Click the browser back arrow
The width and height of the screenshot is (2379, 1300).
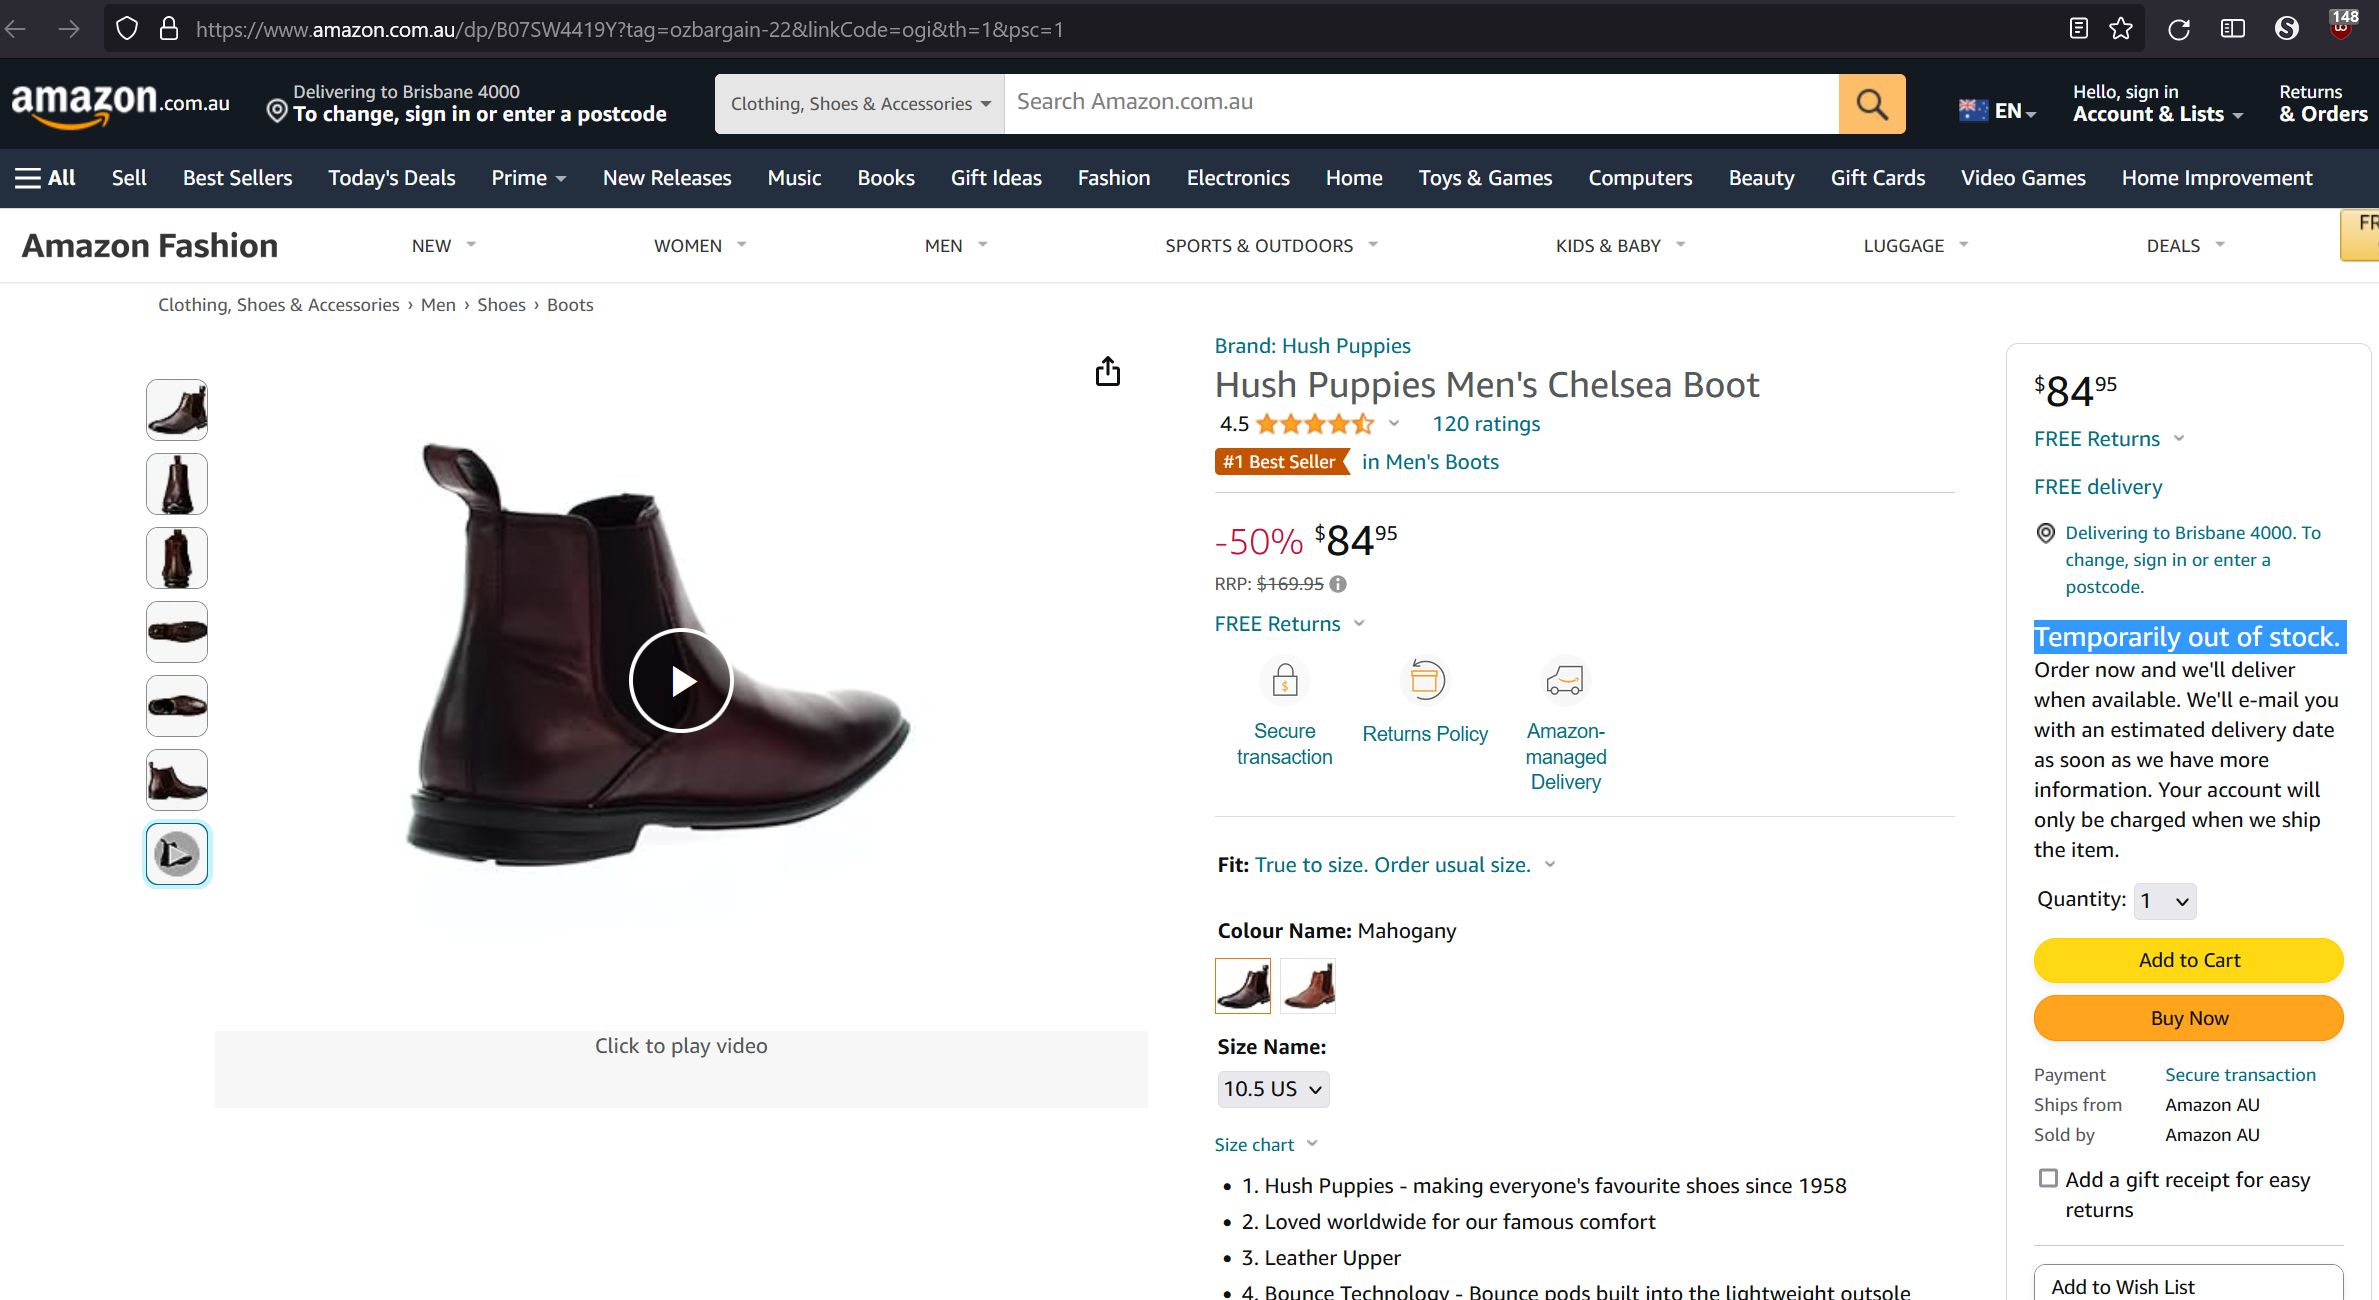point(16,29)
